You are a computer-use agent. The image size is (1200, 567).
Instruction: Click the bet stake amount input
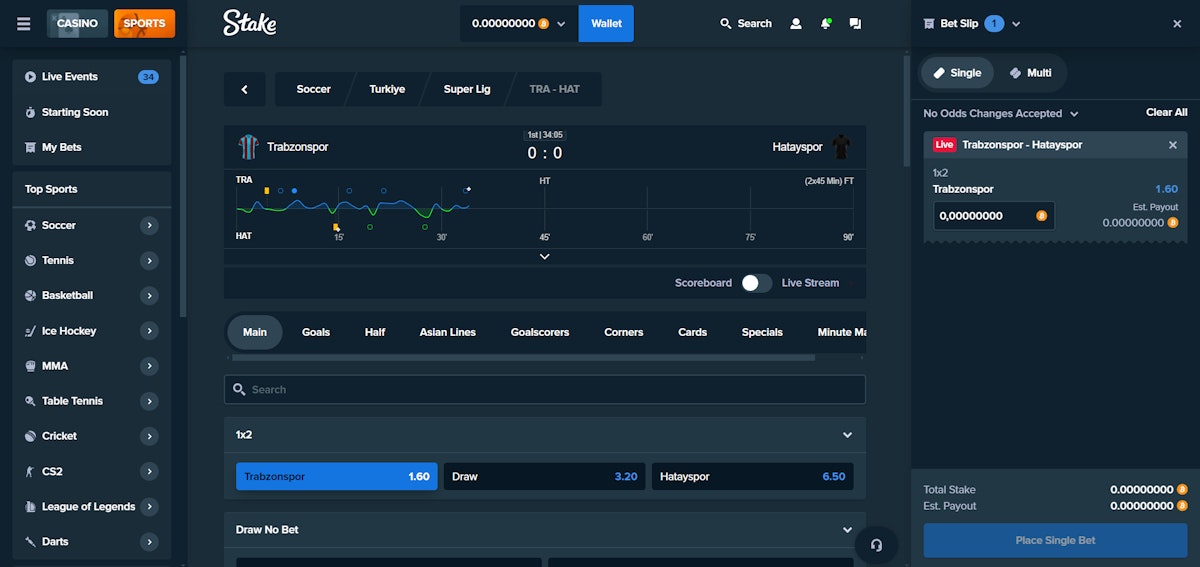[993, 215]
